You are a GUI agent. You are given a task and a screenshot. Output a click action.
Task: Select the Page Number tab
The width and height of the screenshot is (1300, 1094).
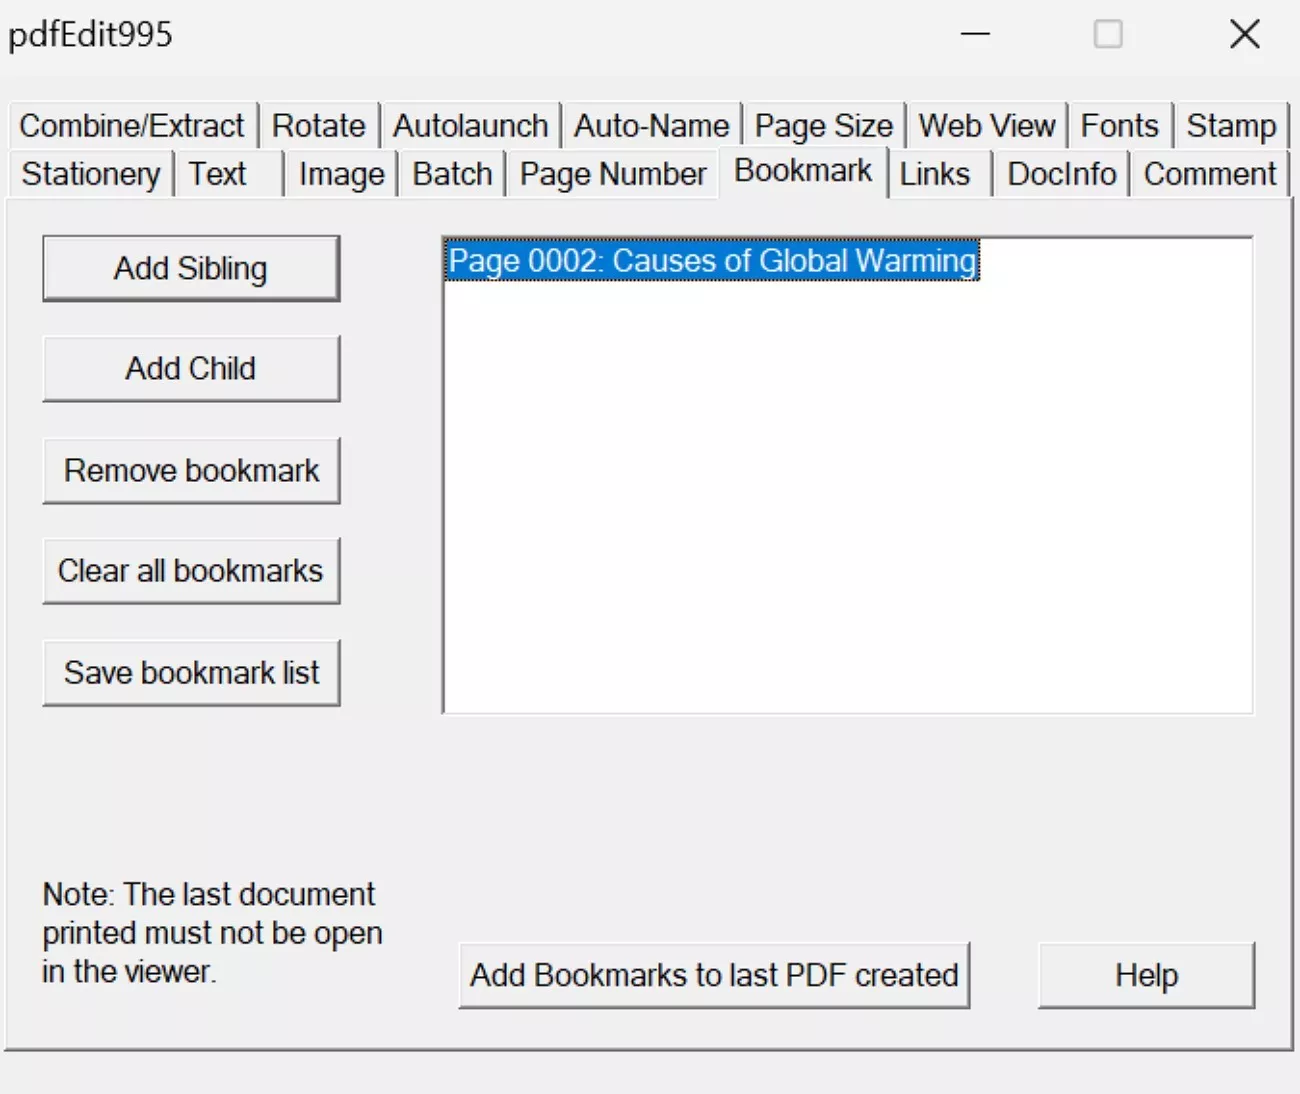(611, 173)
